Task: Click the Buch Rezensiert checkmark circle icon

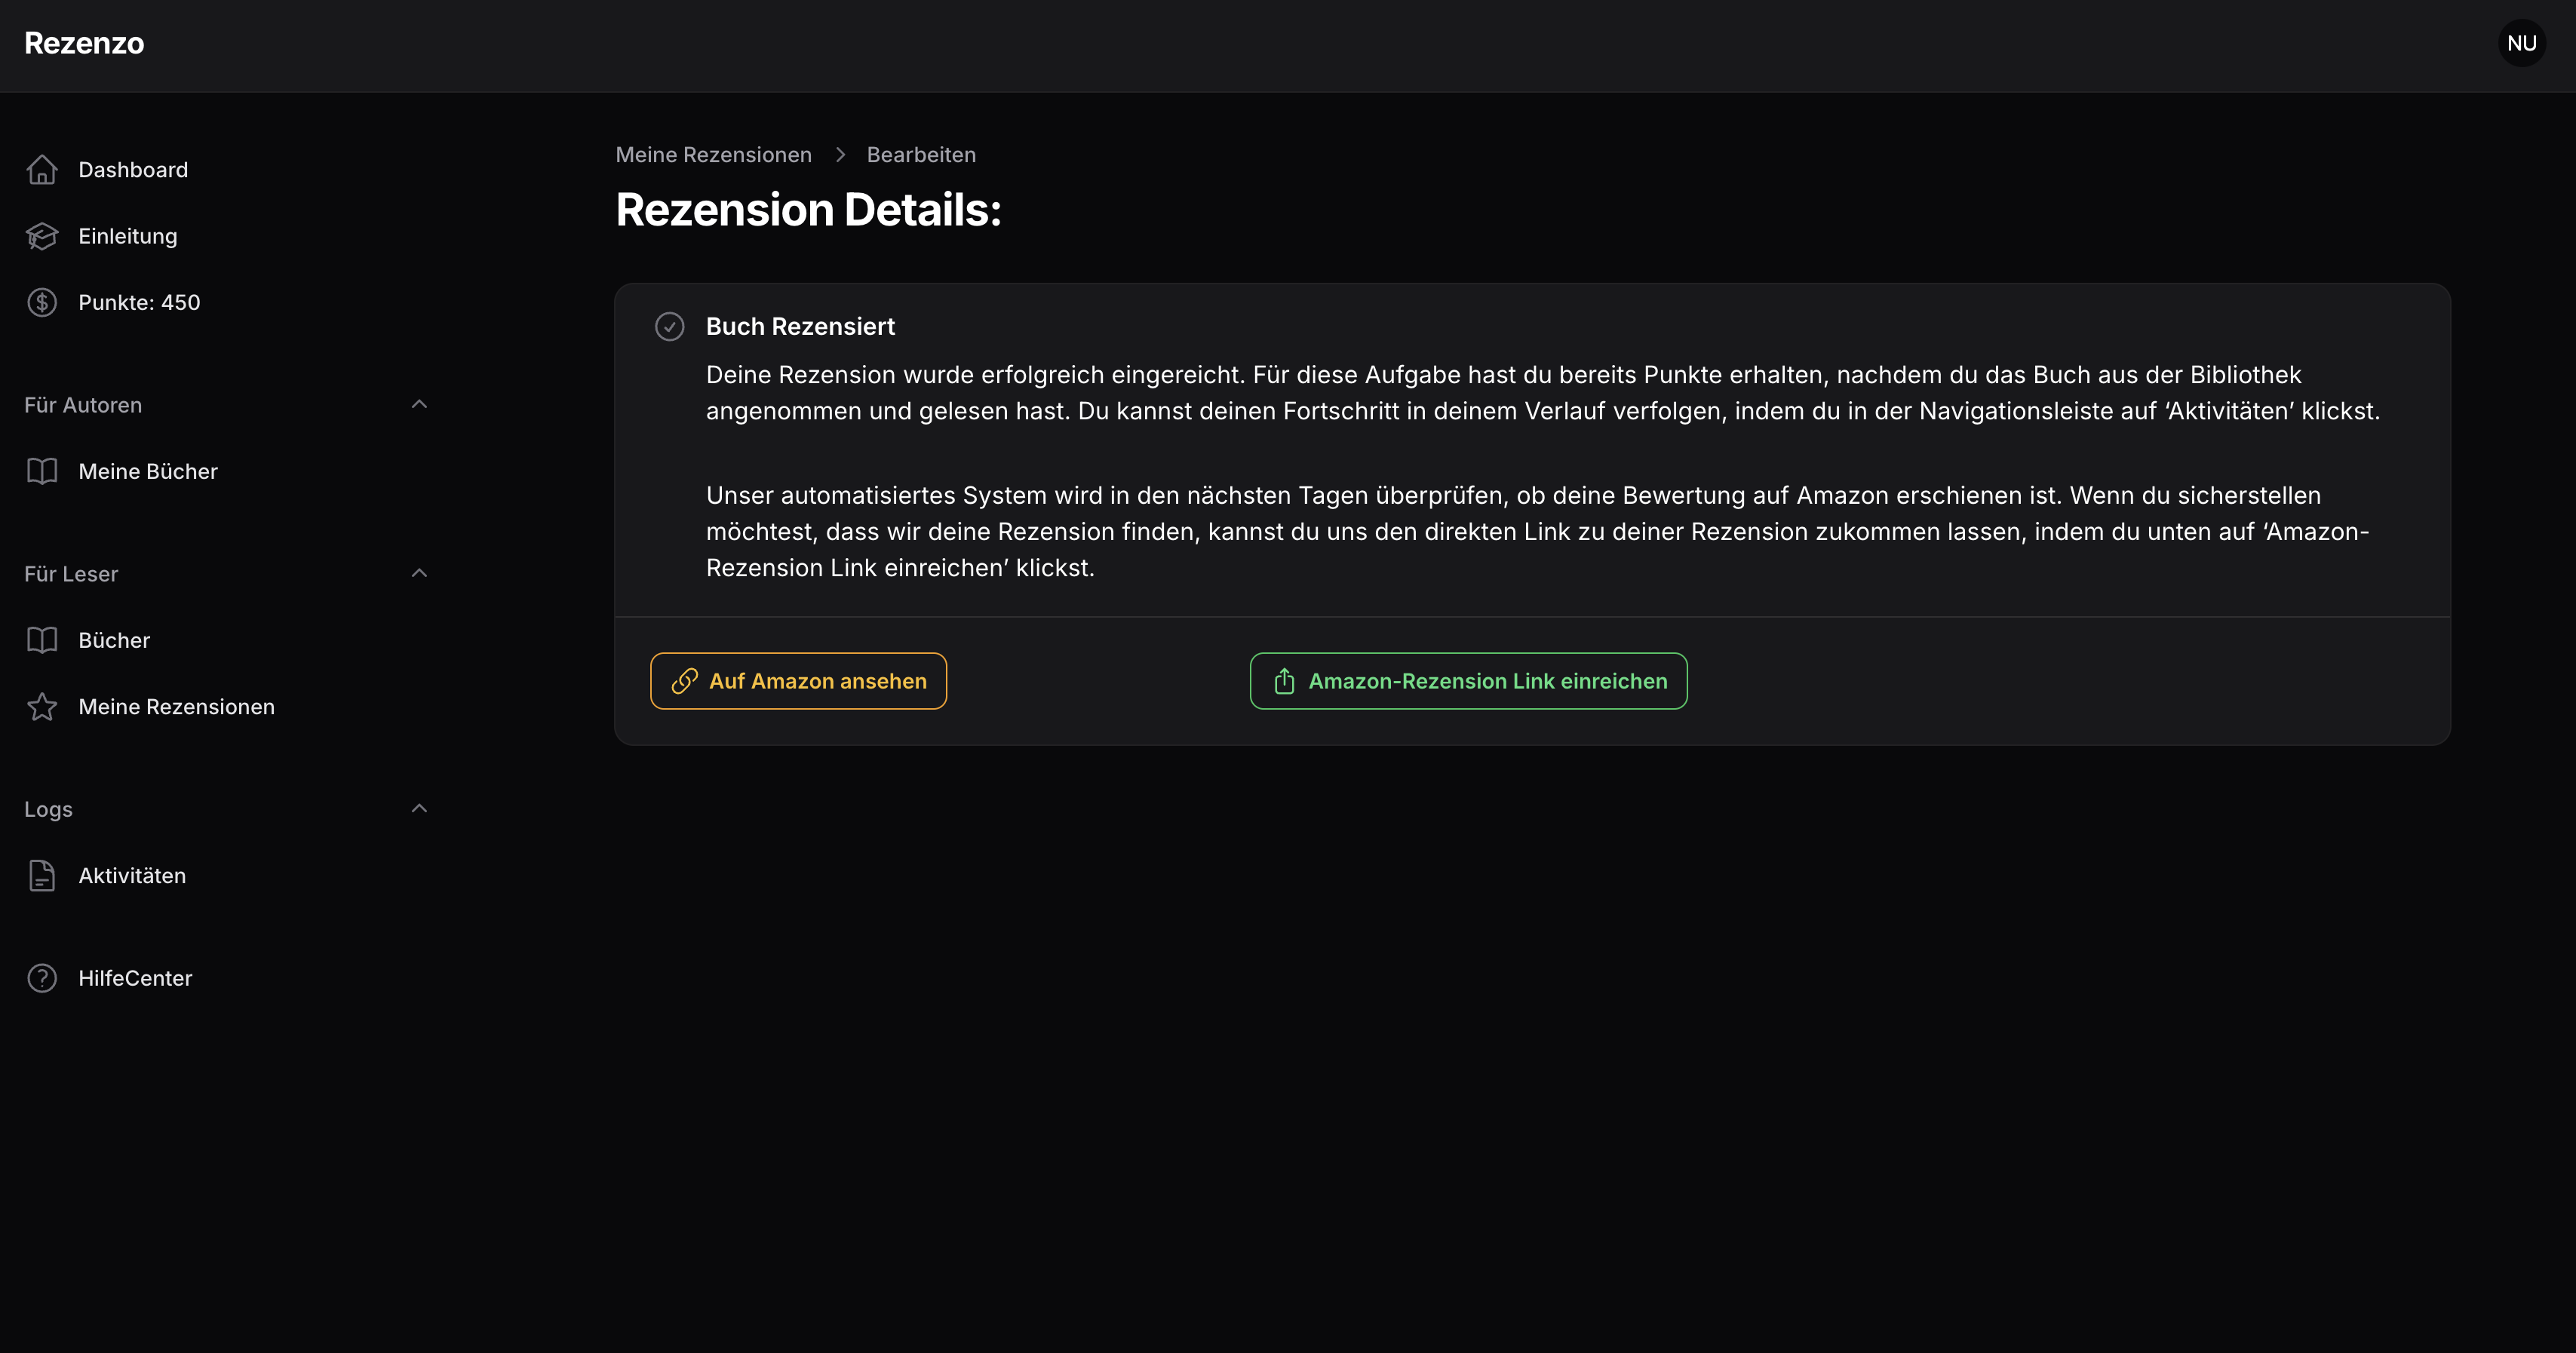Action: point(669,326)
